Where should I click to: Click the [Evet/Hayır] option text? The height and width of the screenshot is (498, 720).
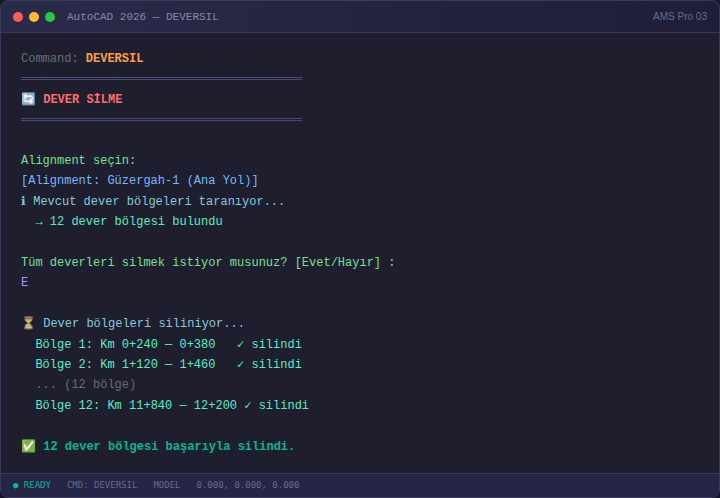pos(338,262)
